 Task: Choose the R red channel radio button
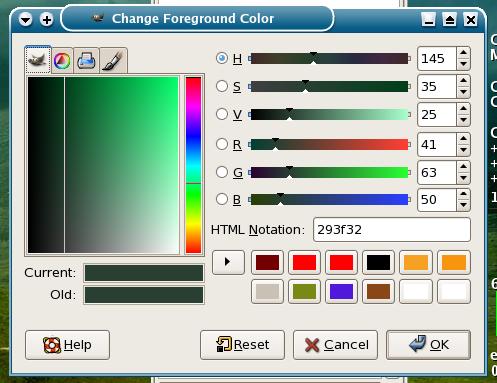222,144
